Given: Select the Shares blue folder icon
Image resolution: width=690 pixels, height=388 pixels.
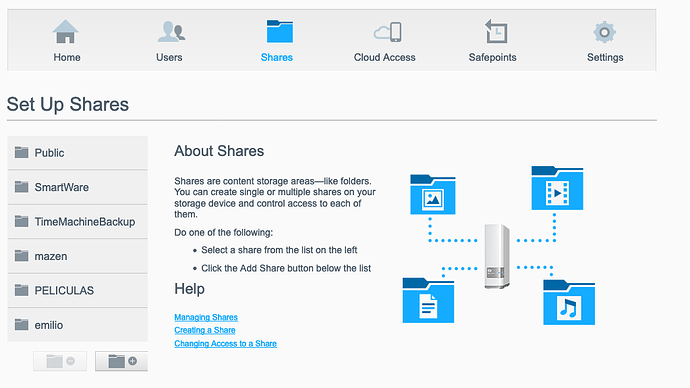Looking at the screenshot, I should 280,31.
